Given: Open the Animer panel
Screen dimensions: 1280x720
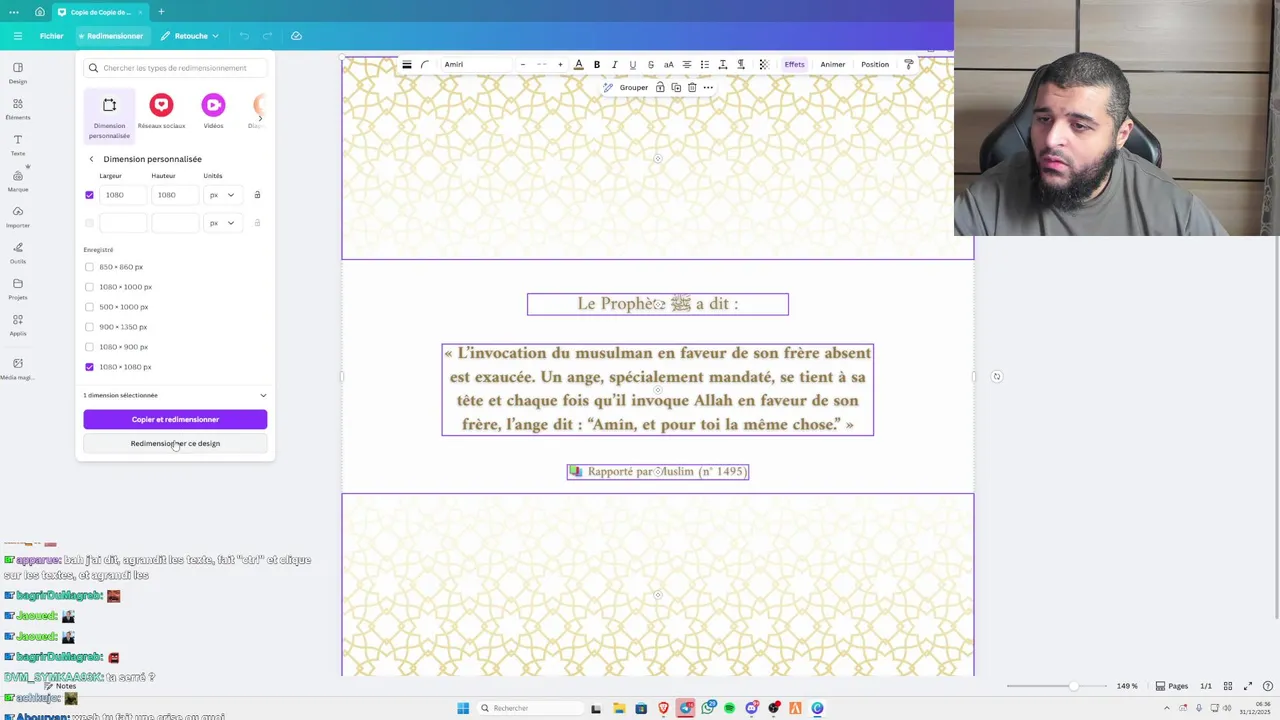Looking at the screenshot, I should [833, 64].
